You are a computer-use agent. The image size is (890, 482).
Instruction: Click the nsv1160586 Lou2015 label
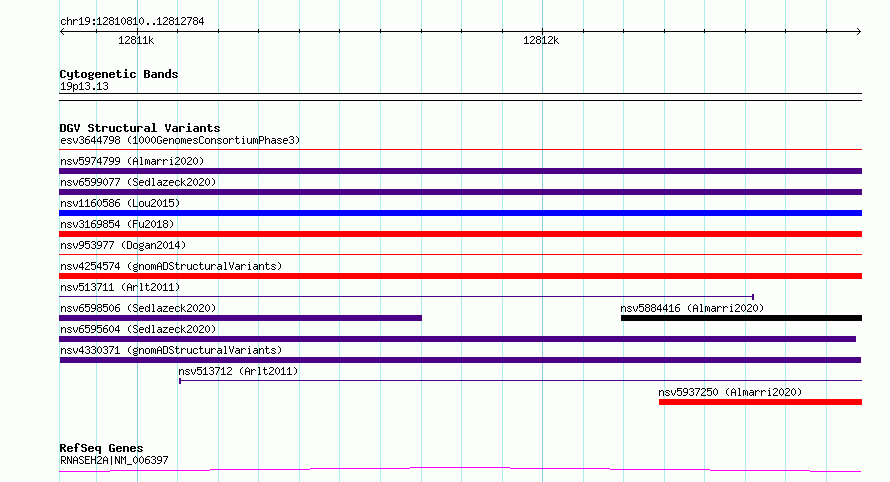point(120,203)
